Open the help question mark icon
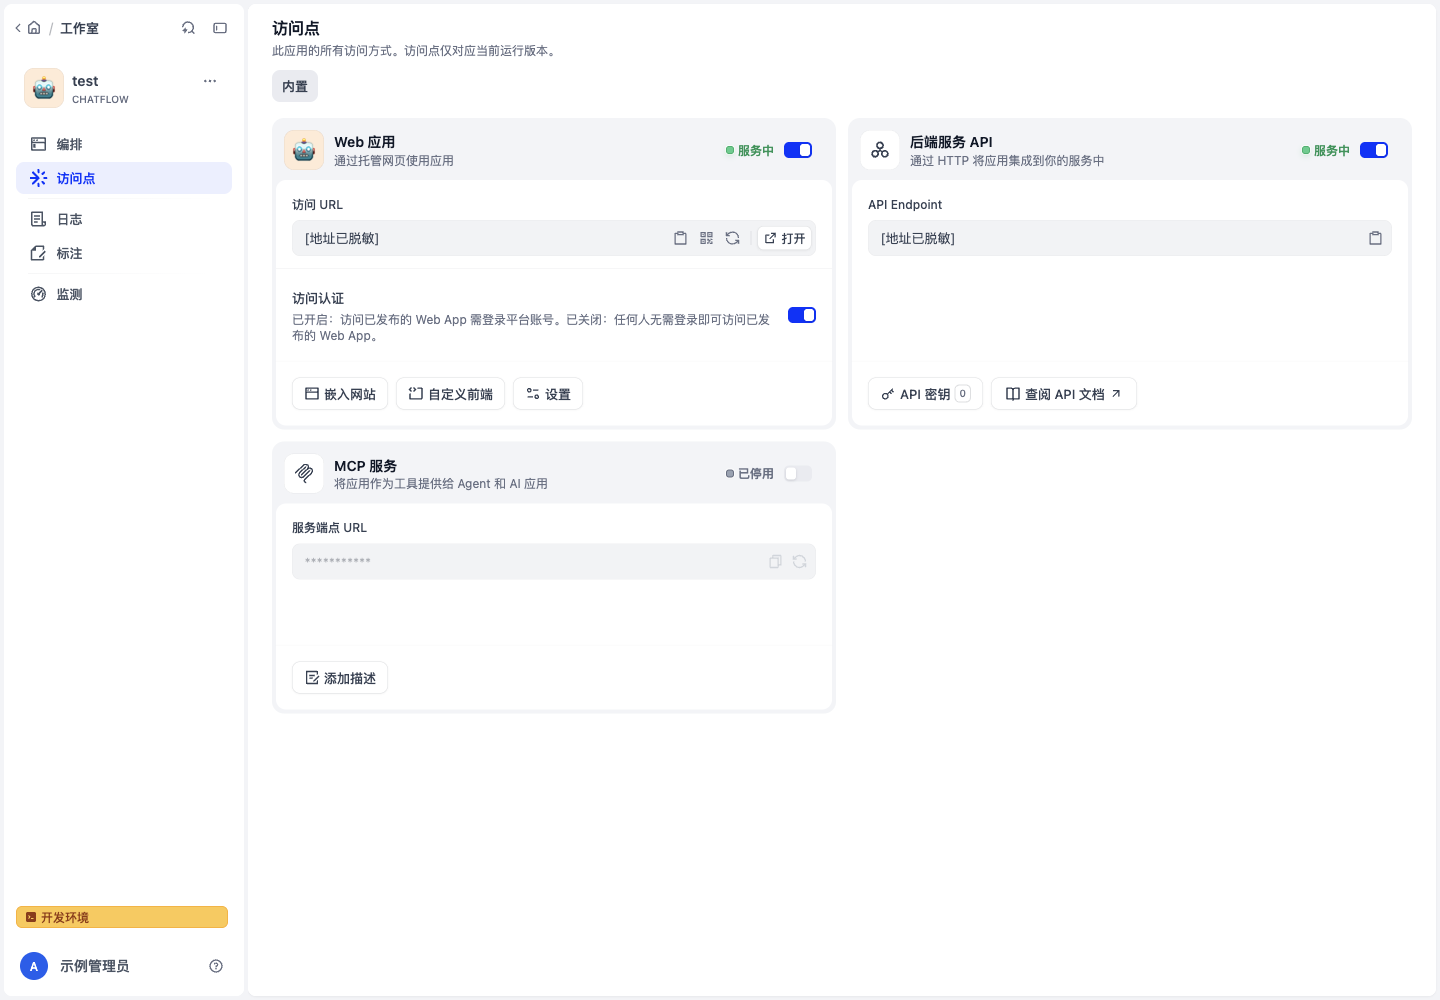Image resolution: width=1440 pixels, height=1000 pixels. pyautogui.click(x=216, y=966)
